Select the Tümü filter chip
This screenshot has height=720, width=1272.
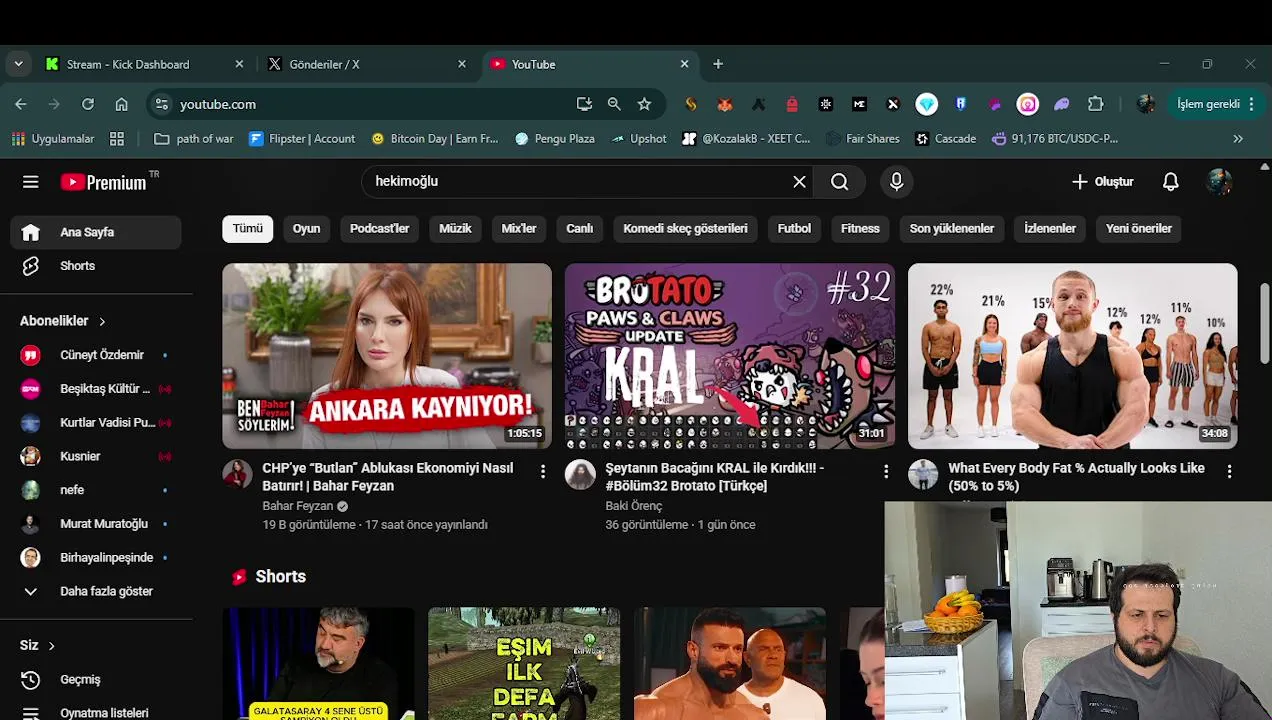coord(247,229)
